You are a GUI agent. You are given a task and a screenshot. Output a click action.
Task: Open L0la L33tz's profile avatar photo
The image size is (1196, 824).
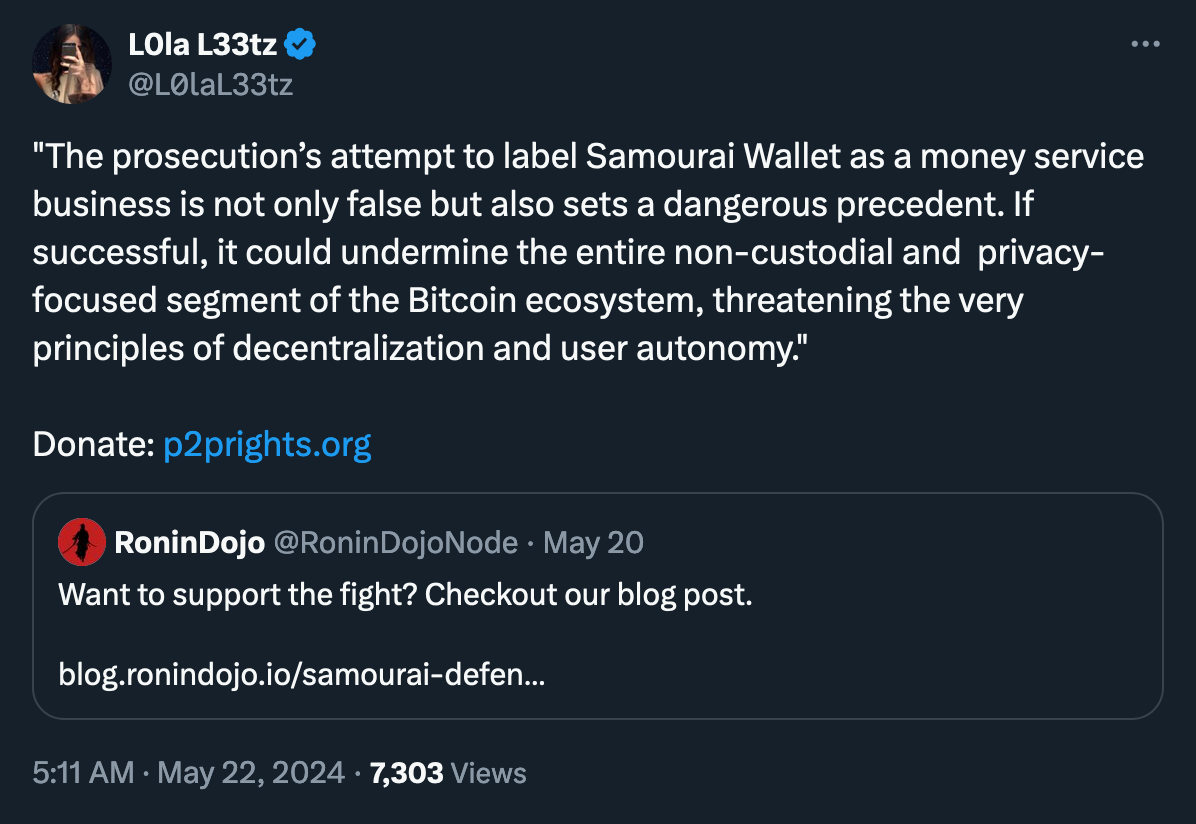[72, 64]
